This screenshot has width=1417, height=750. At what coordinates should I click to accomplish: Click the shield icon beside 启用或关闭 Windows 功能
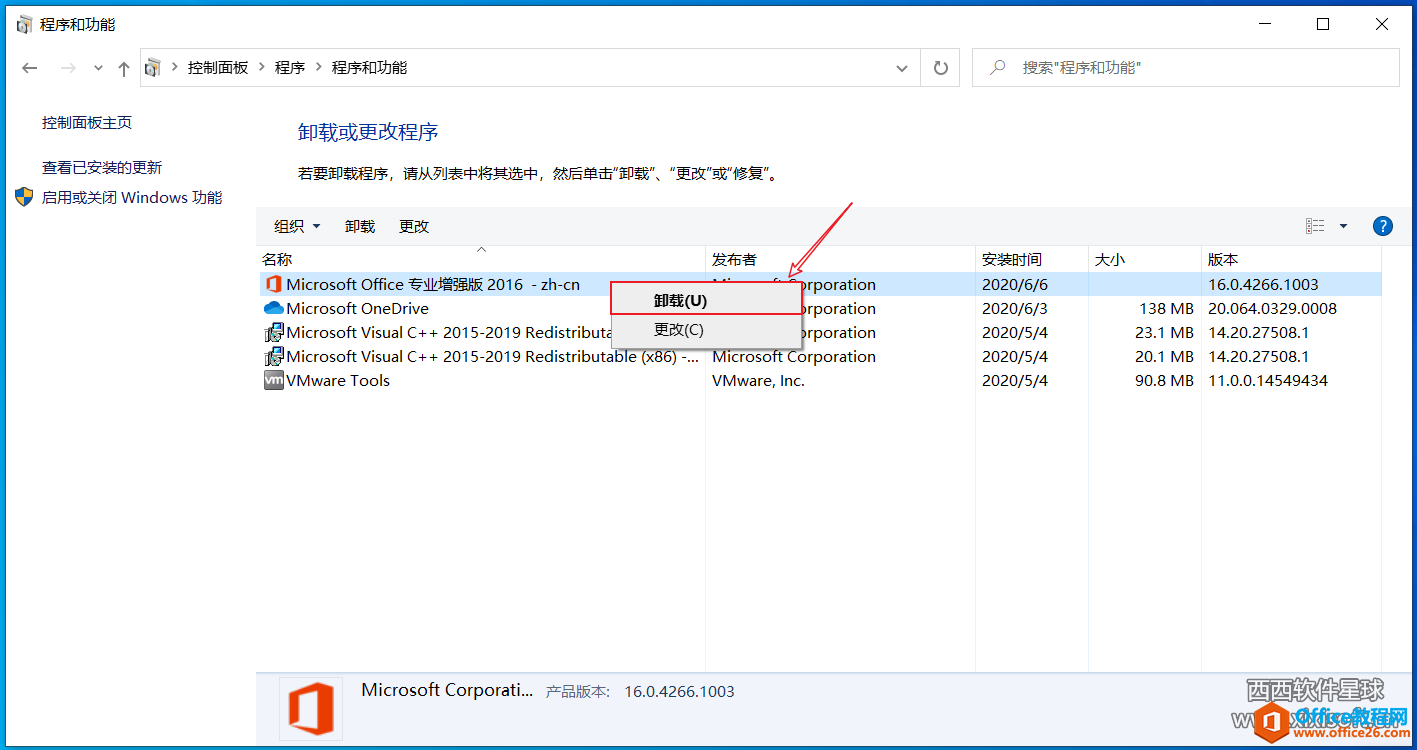[25, 196]
